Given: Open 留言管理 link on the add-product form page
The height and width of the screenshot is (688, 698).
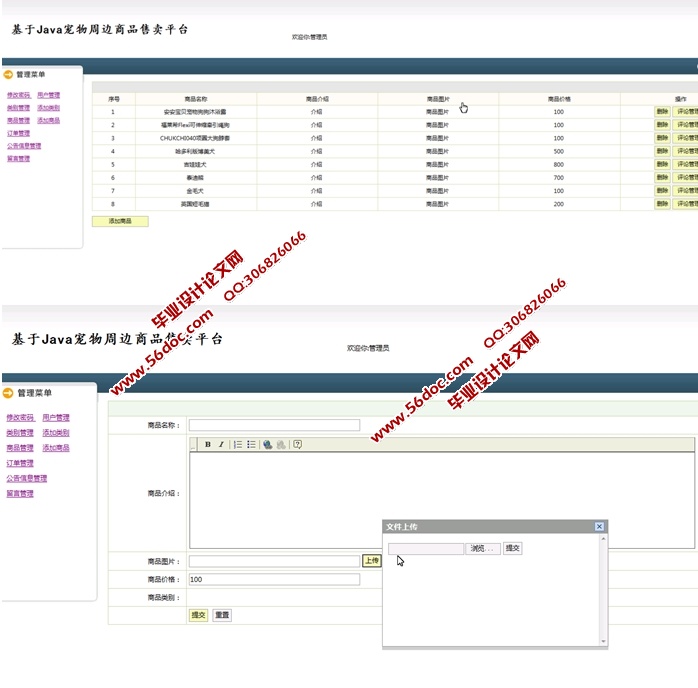Looking at the screenshot, I should [x=20, y=494].
